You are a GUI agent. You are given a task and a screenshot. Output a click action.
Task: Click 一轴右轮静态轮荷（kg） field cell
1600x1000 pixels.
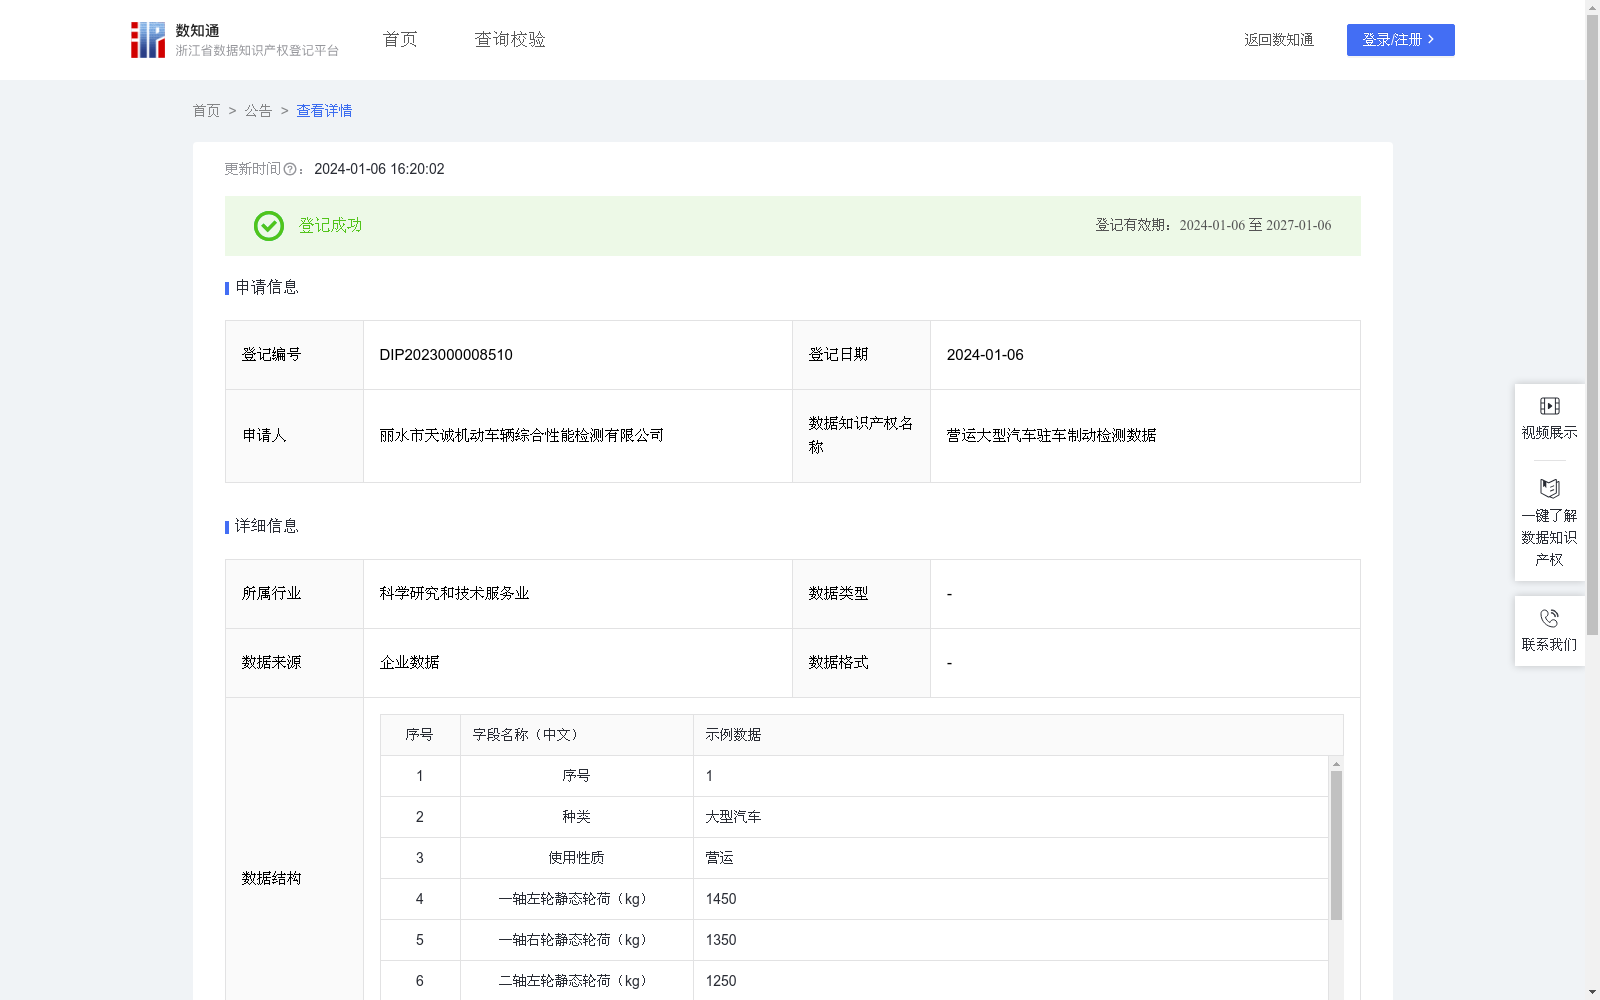[576, 940]
